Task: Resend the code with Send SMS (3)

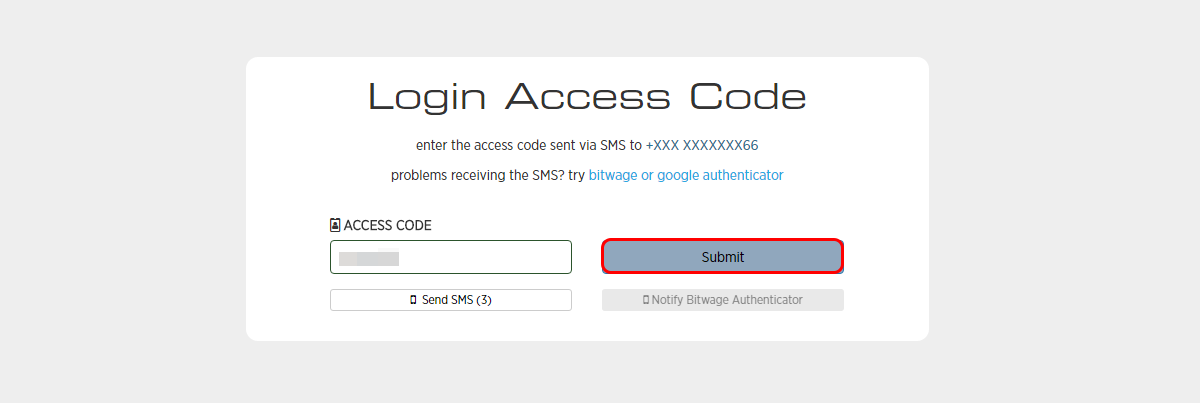Action: point(451,300)
